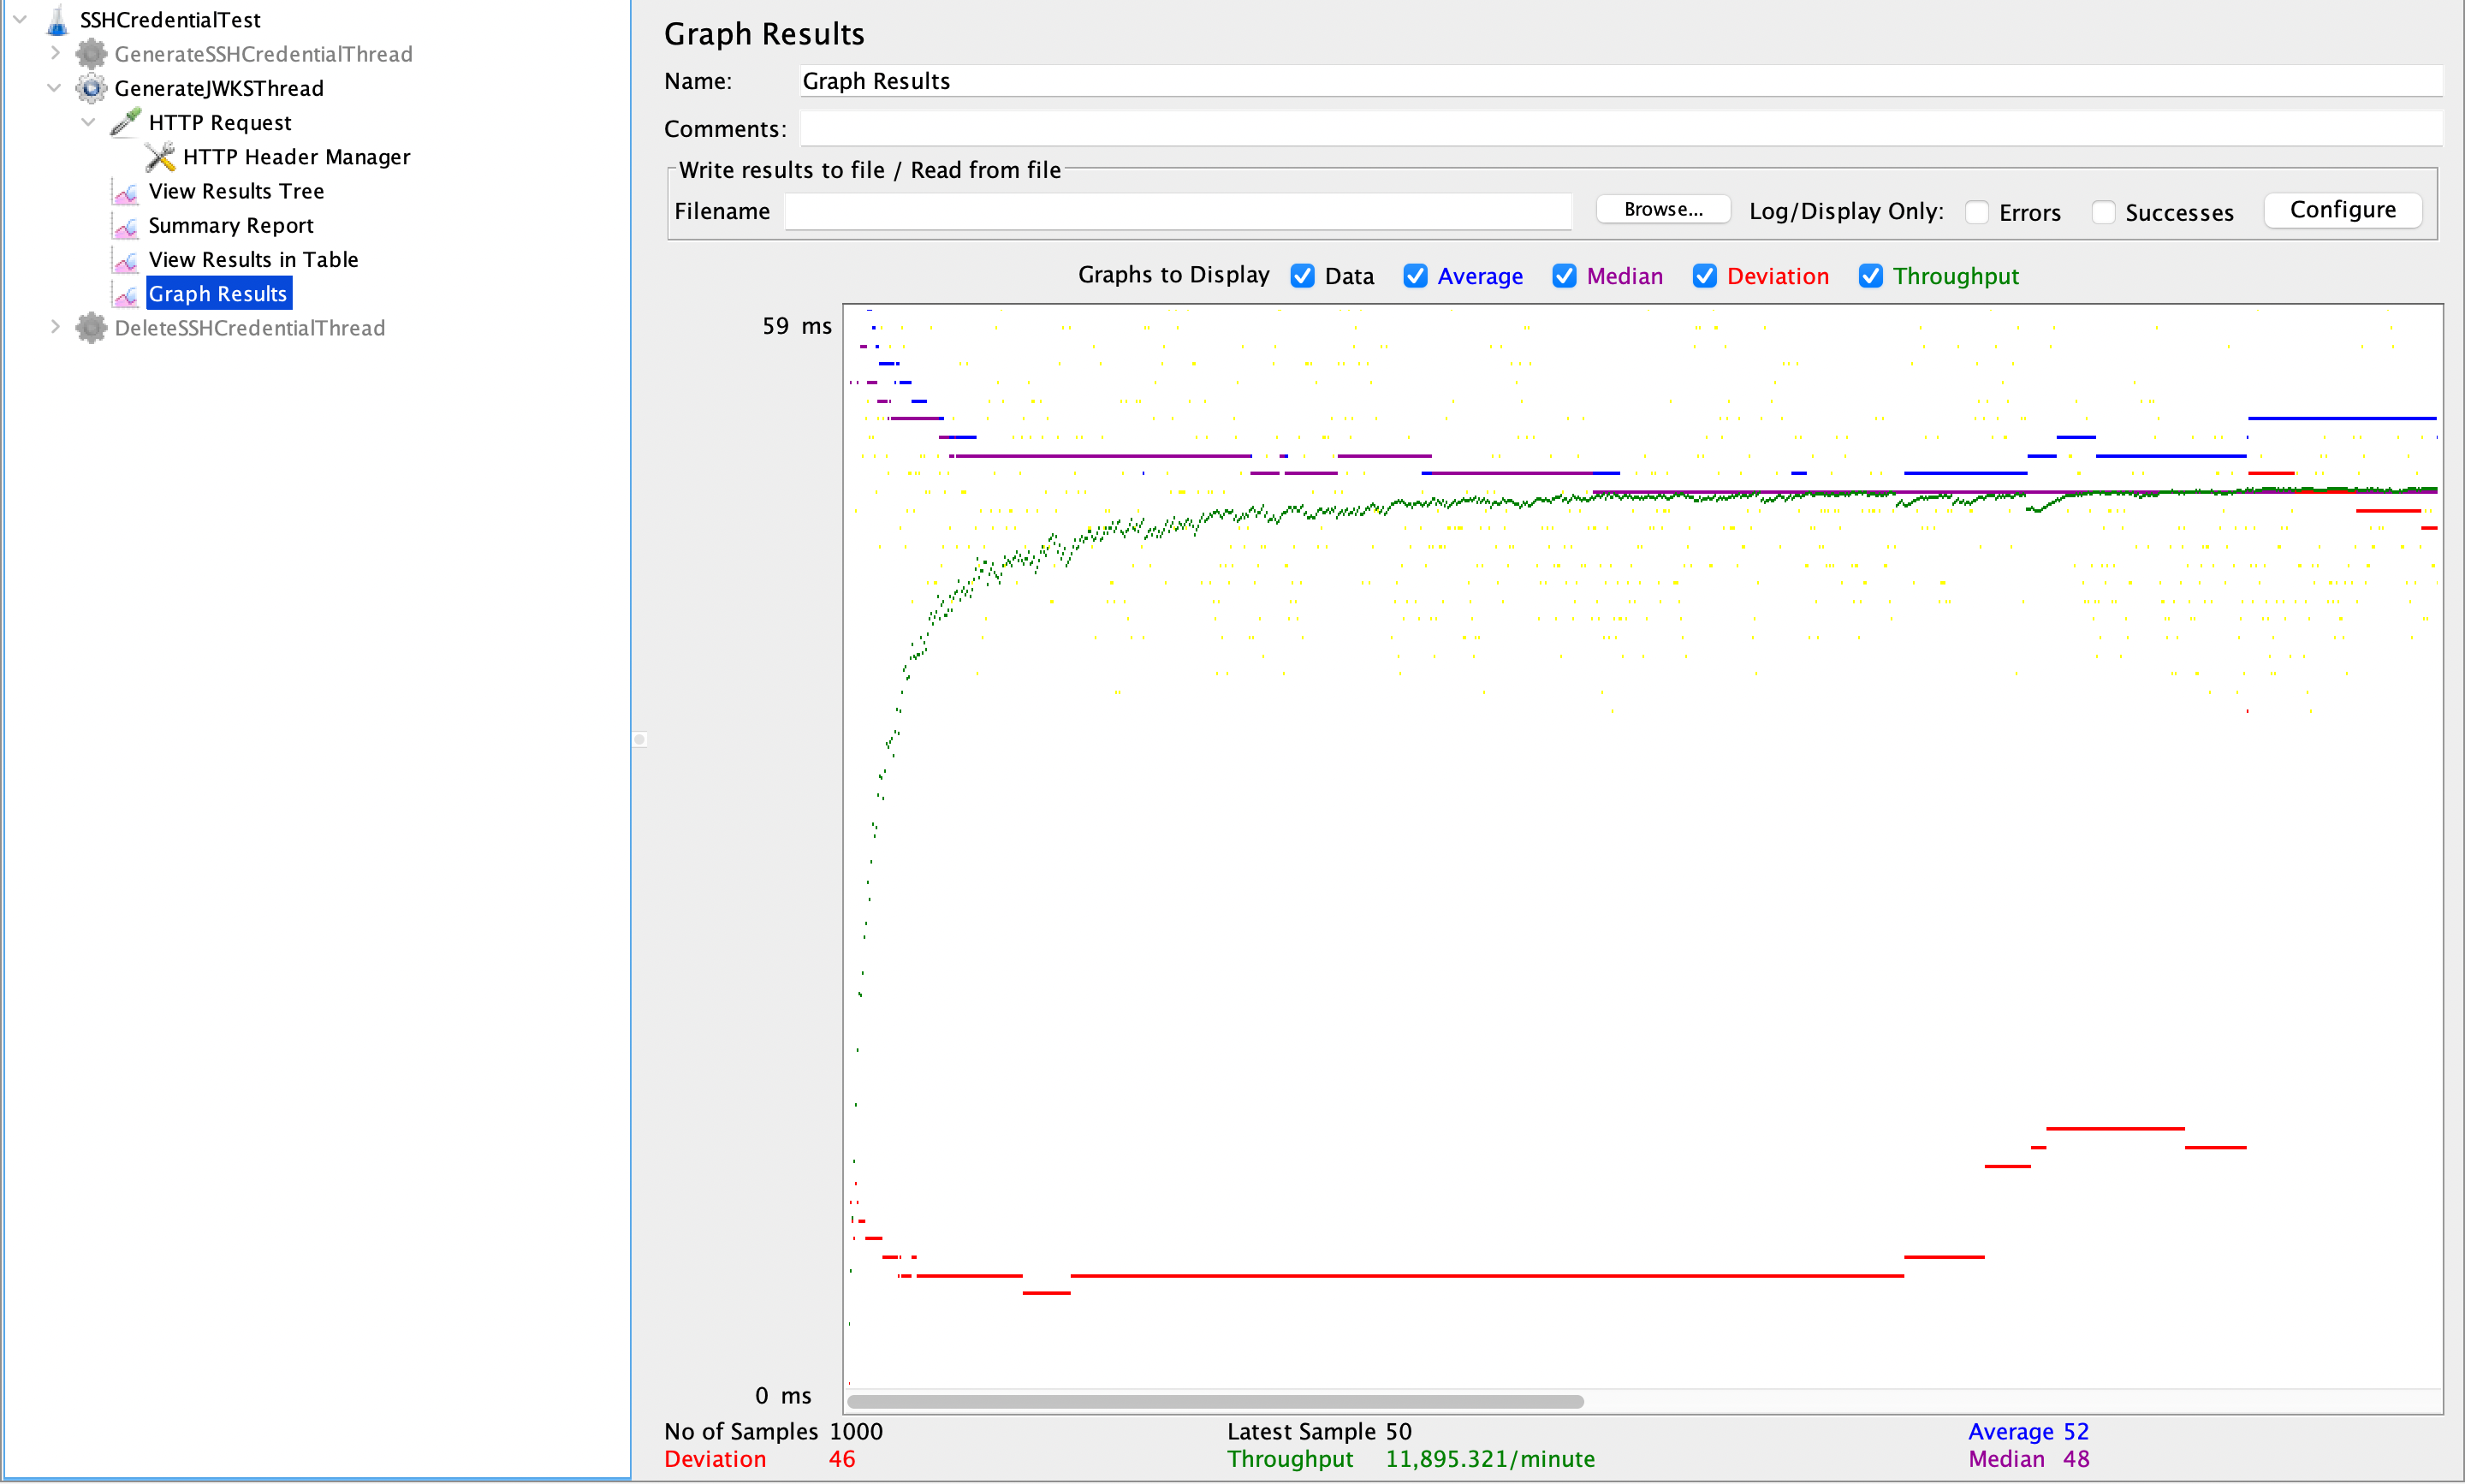Click the GenerateSSHCredentialThread gear icon
2465x1484 pixels.
pyautogui.click(x=91, y=54)
